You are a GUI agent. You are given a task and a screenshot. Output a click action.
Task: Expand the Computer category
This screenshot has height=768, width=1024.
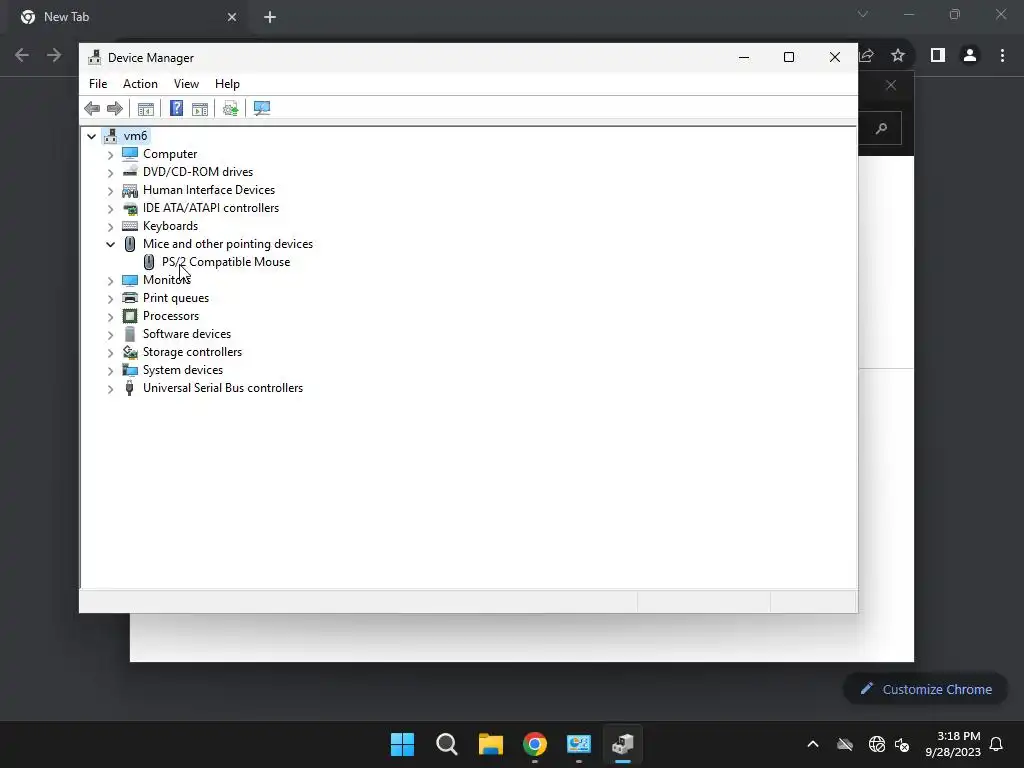pyautogui.click(x=110, y=155)
